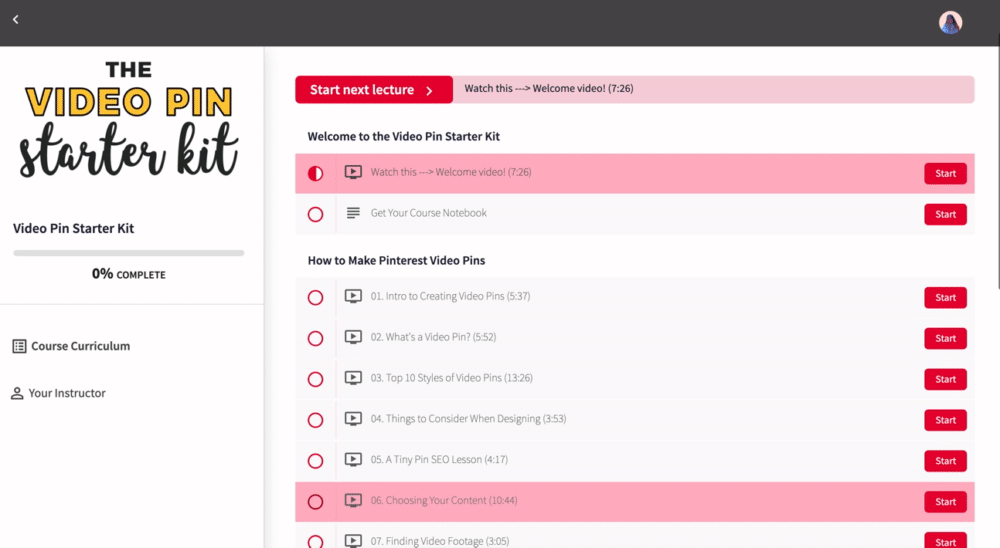This screenshot has height=548, width=1000.
Task: Start Get Your Course Notebook
Action: (945, 214)
